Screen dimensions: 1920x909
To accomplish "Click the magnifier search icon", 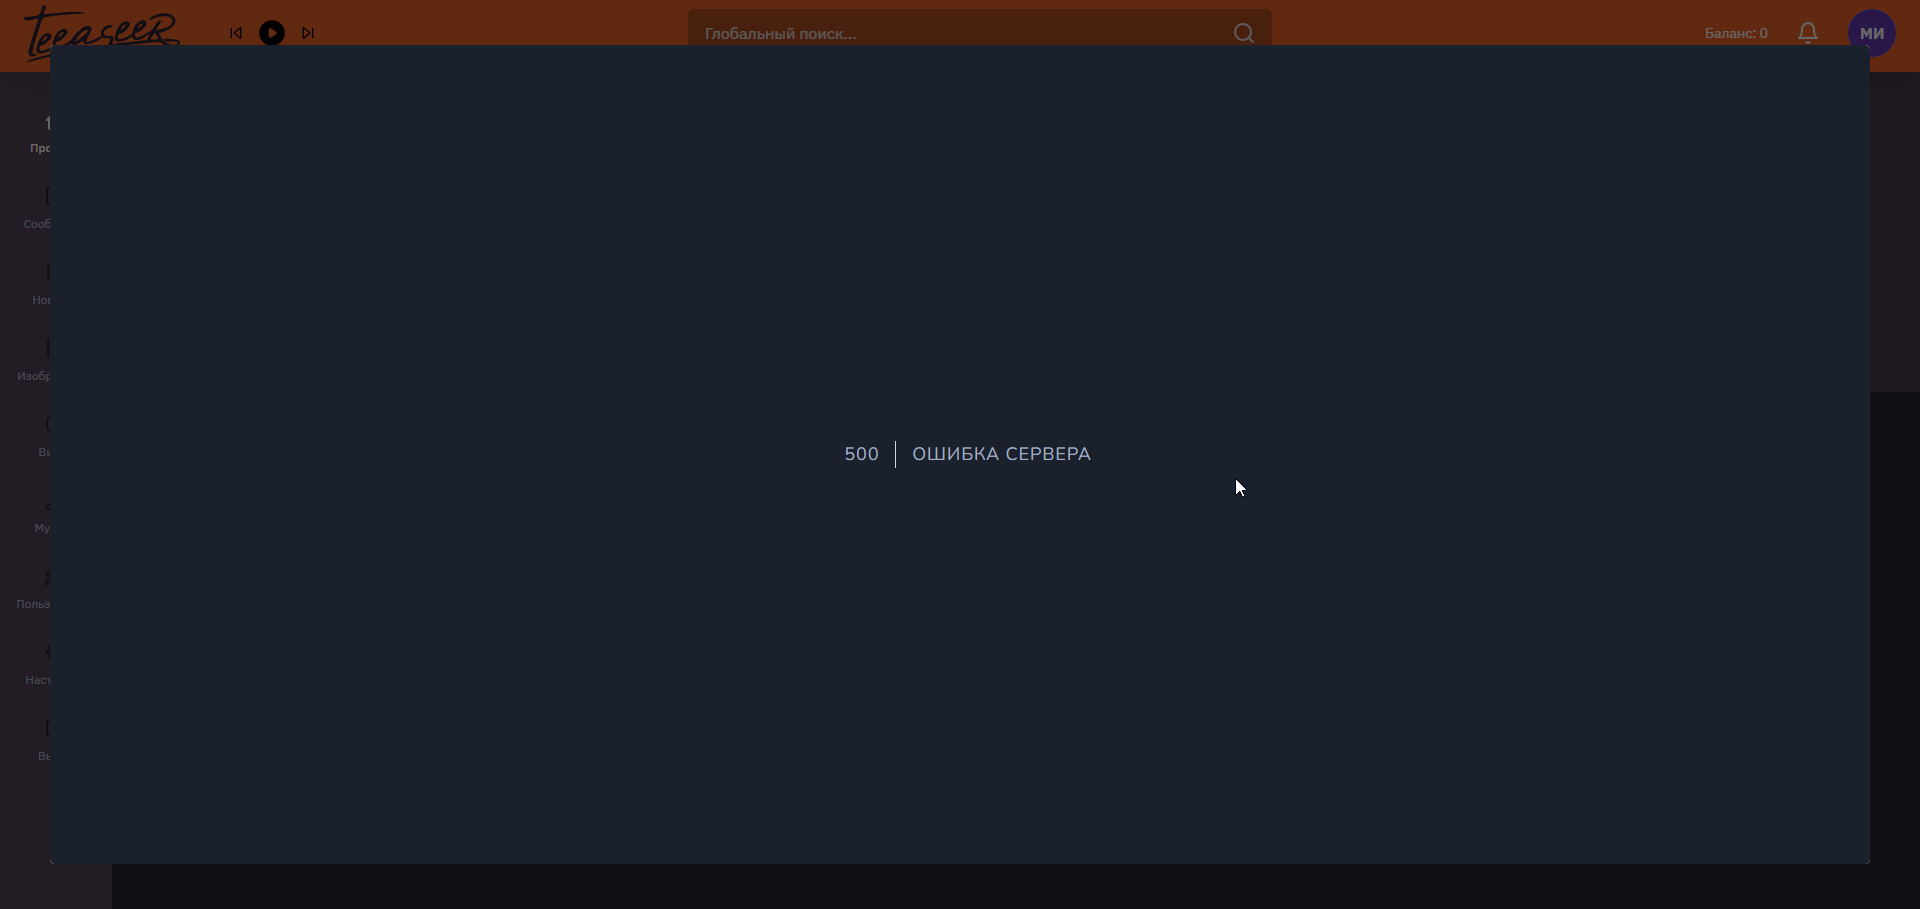I will click(x=1244, y=33).
